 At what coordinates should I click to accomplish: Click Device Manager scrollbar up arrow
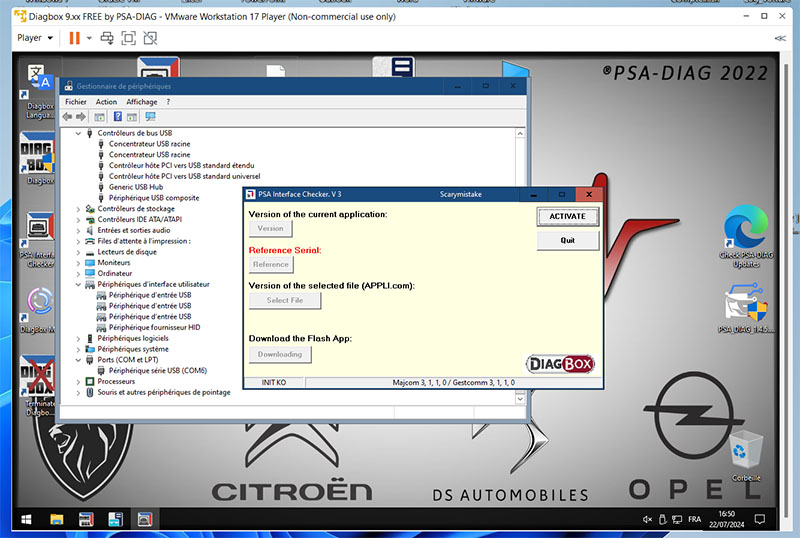(x=520, y=133)
